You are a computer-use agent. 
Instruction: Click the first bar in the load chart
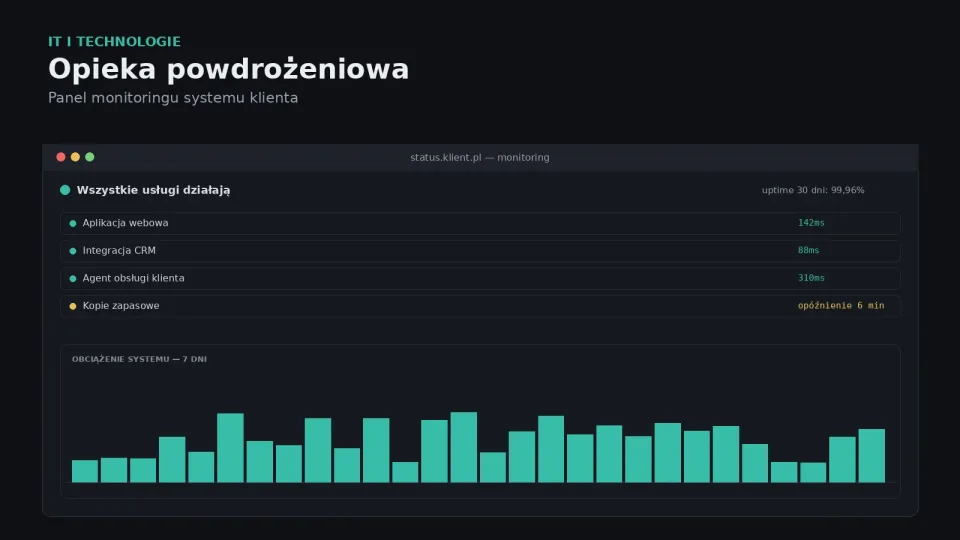pos(84,471)
